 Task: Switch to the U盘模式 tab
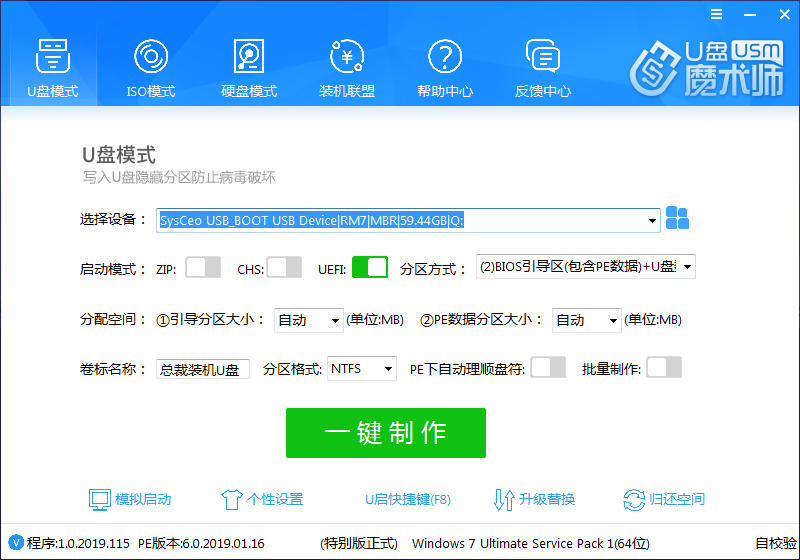(x=52, y=65)
